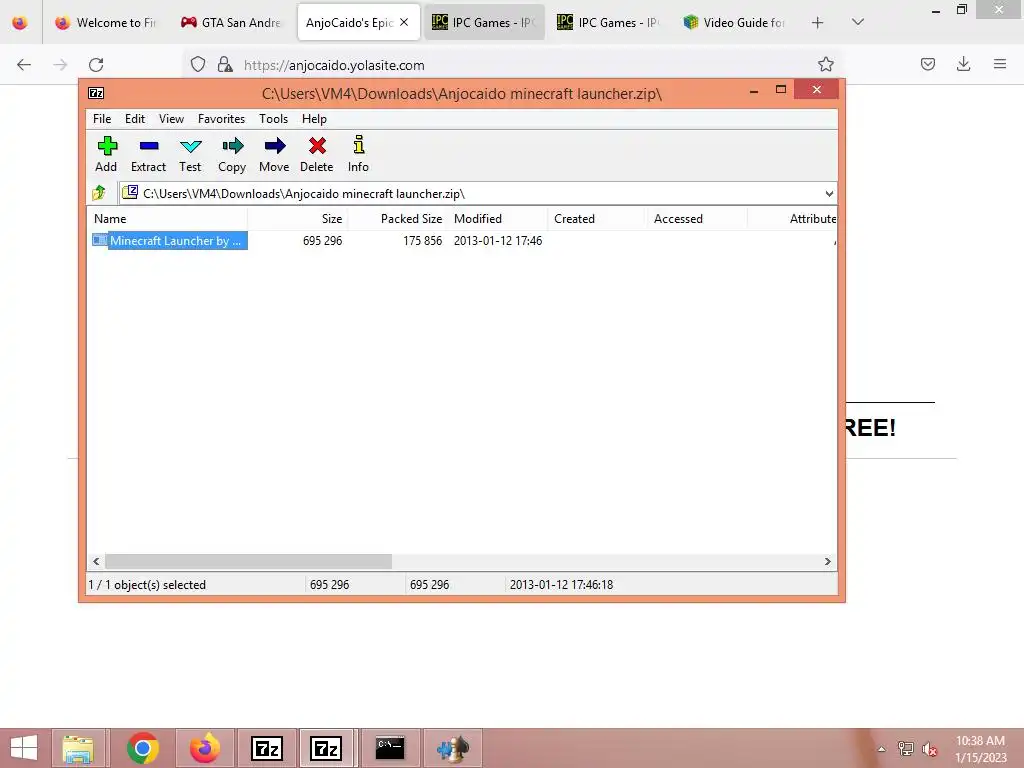Sort by the Attributes column header
The height and width of the screenshot is (768, 1024).
pyautogui.click(x=792, y=219)
